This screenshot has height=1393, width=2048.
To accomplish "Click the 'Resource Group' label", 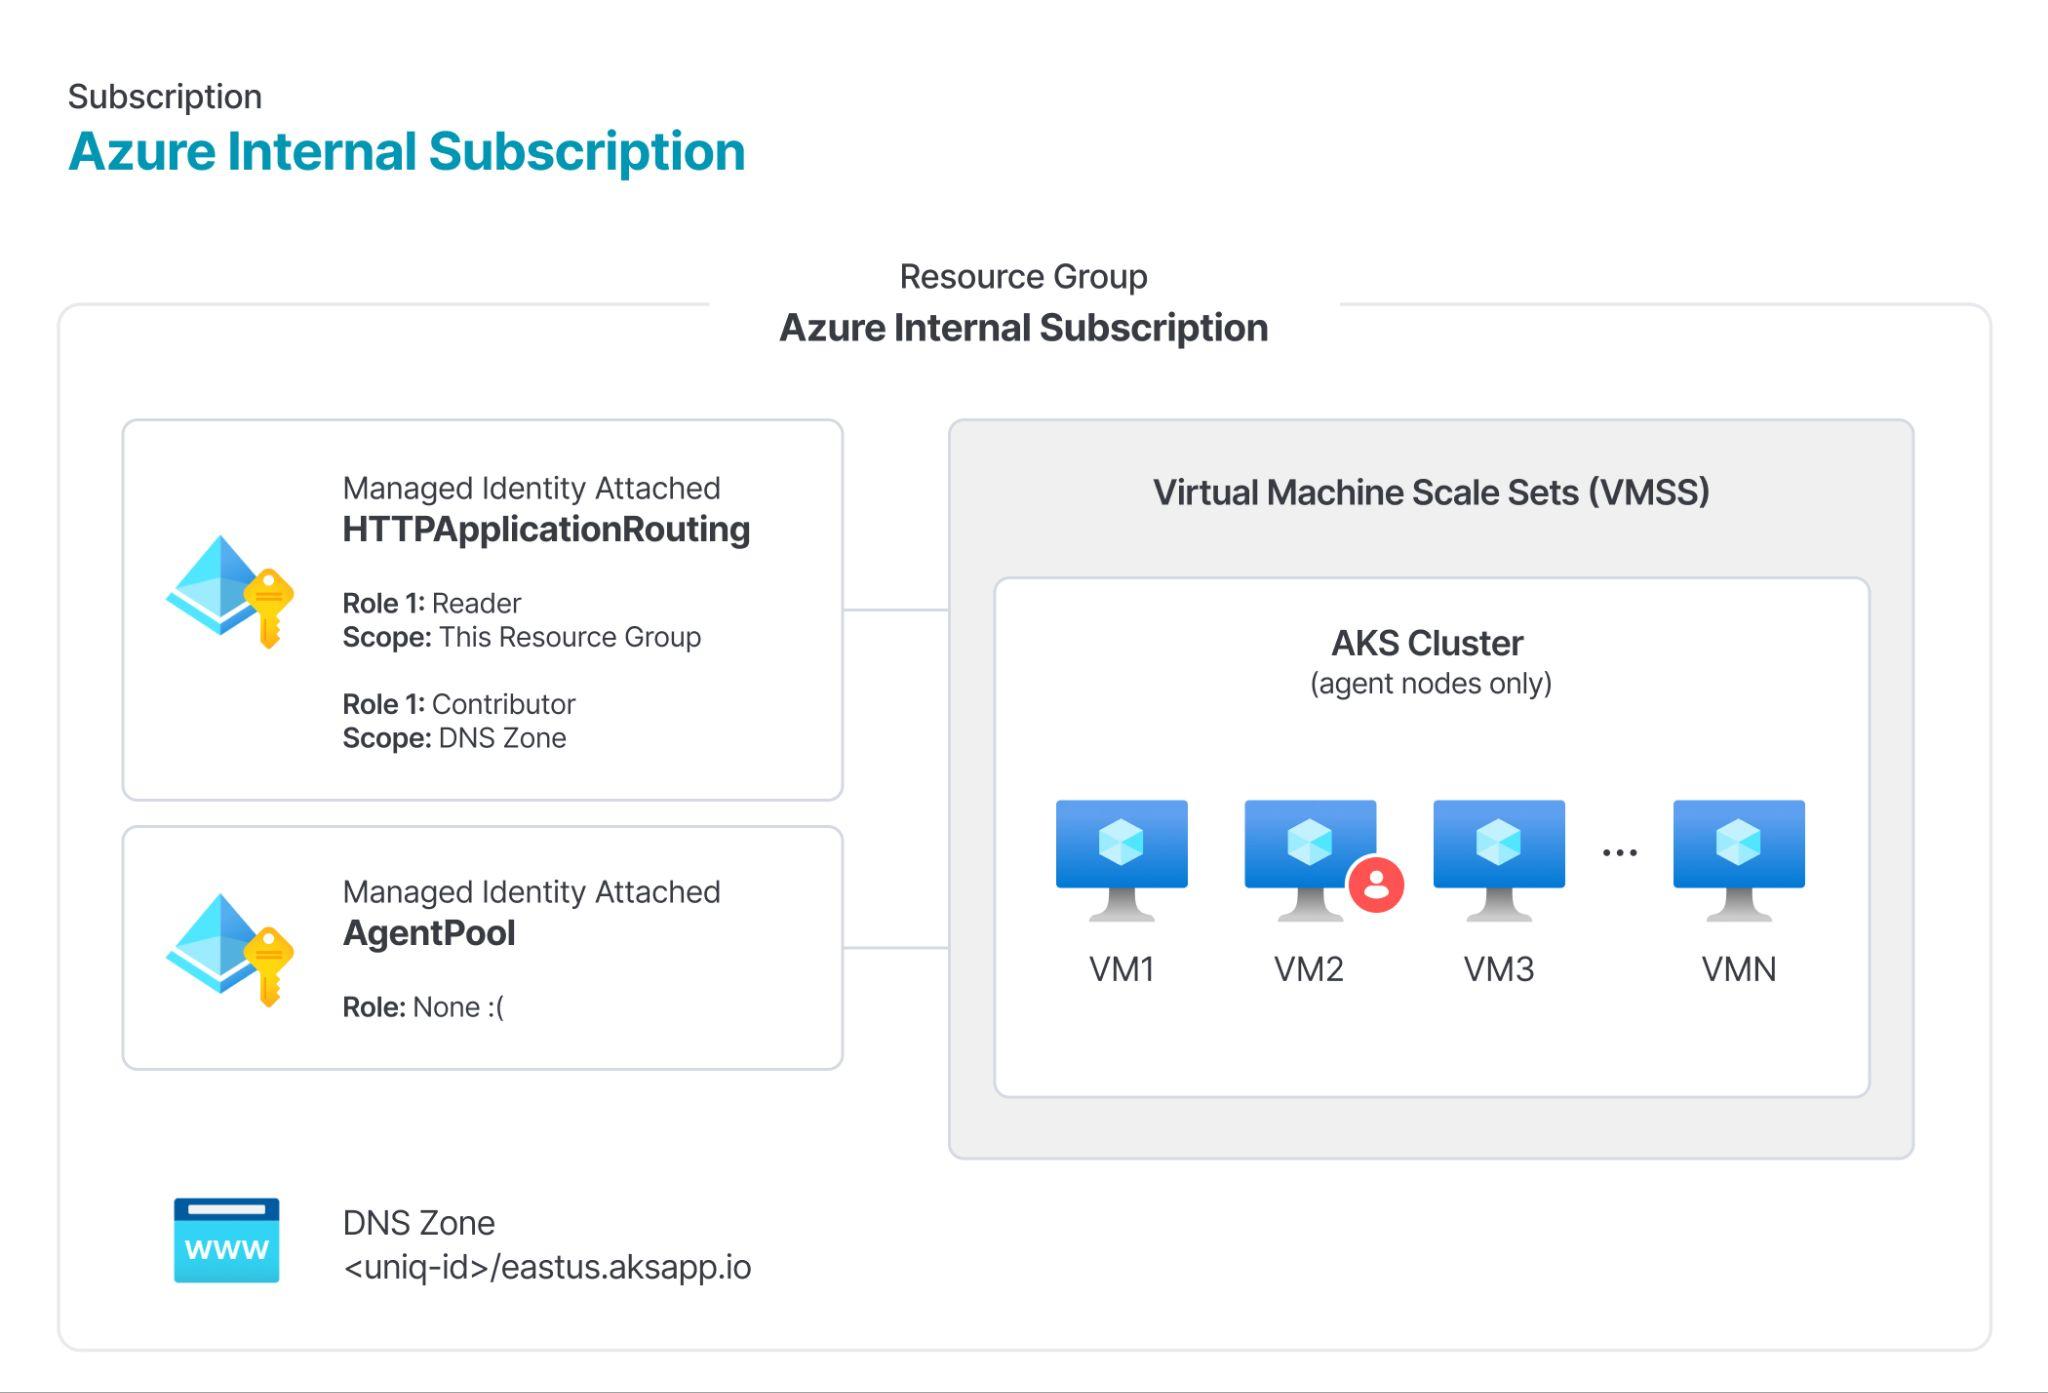I will click(x=1023, y=276).
